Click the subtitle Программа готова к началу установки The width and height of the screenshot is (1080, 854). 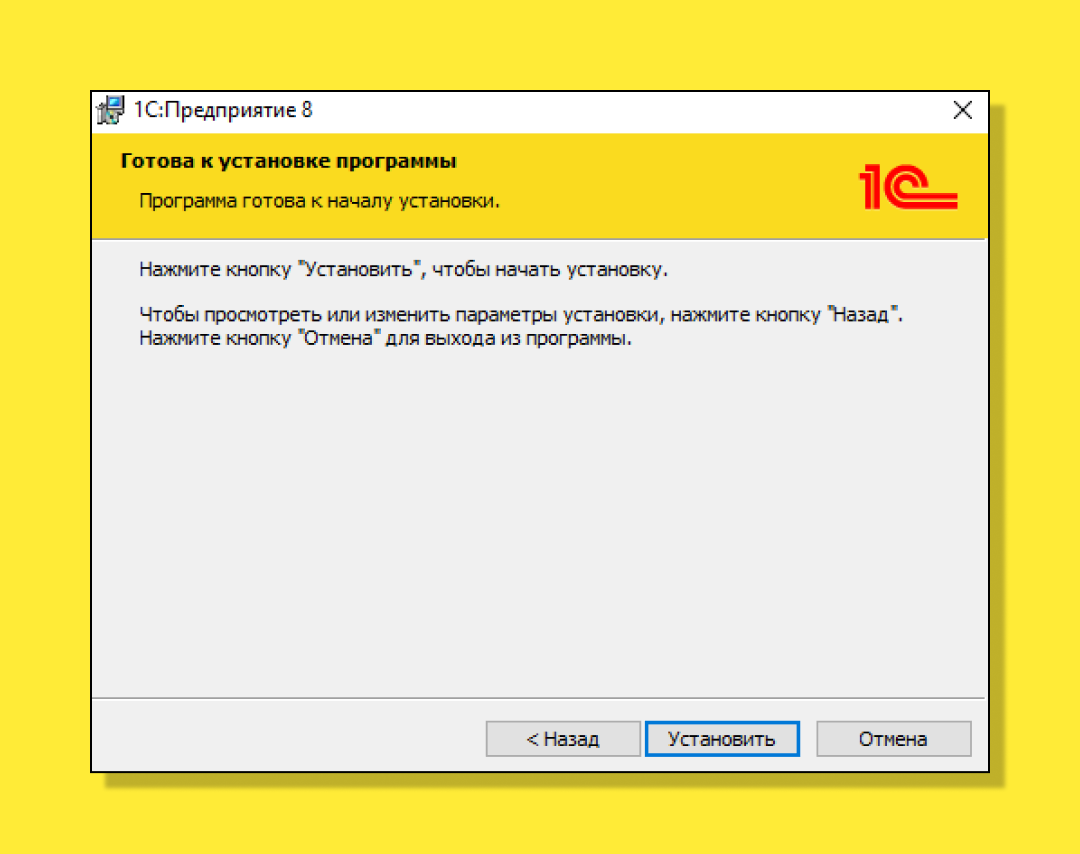click(319, 201)
